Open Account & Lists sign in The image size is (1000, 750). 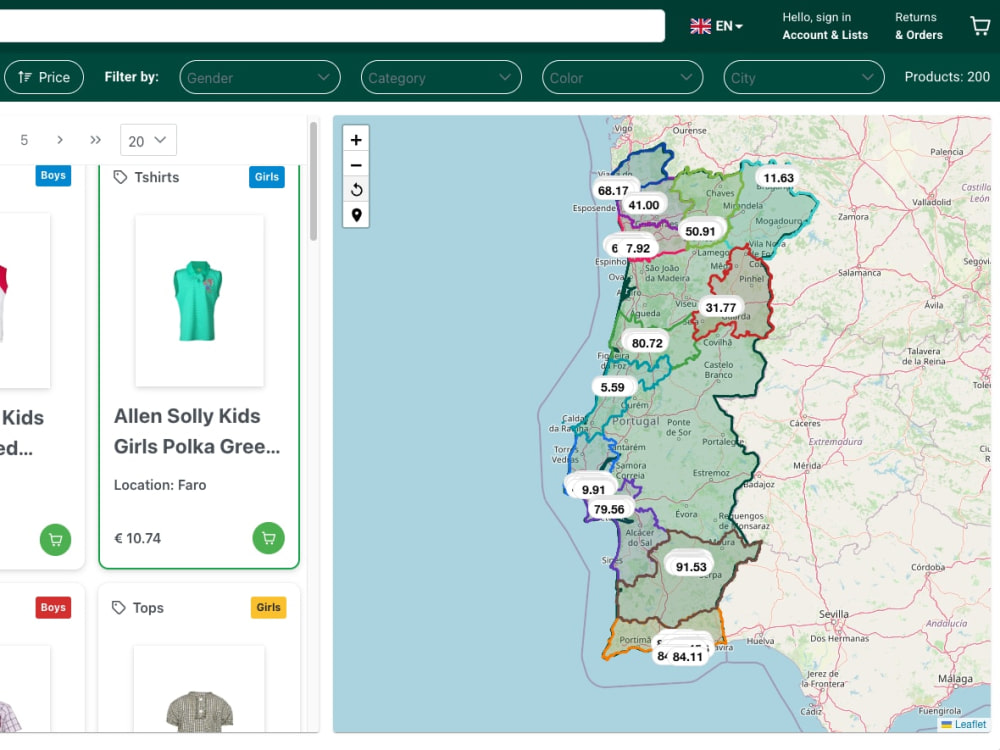825,26
